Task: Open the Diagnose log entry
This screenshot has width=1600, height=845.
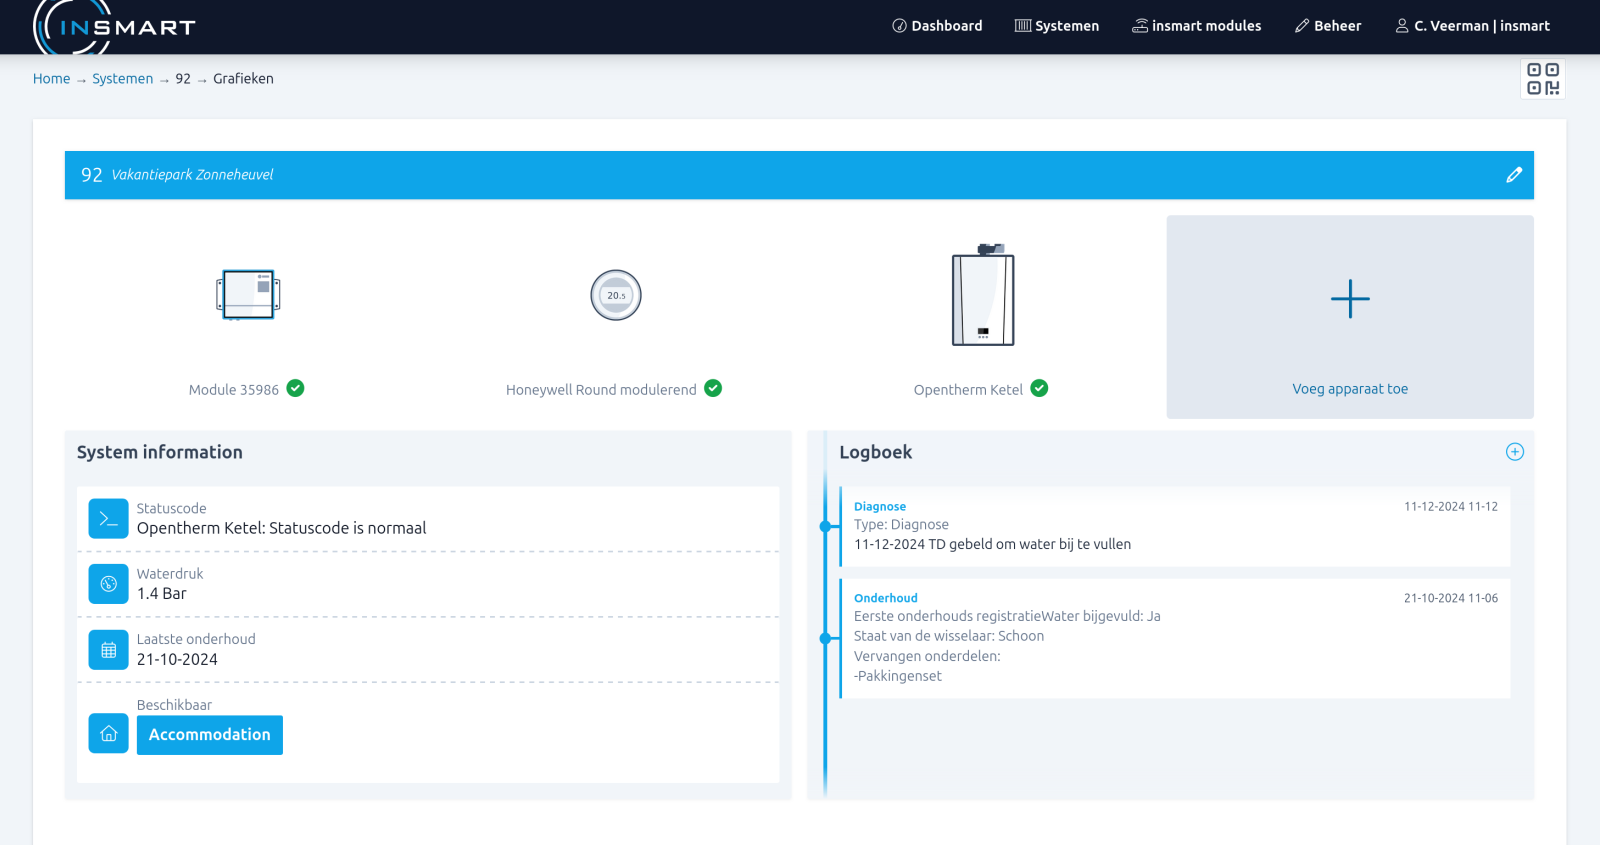Action: pos(1176,526)
